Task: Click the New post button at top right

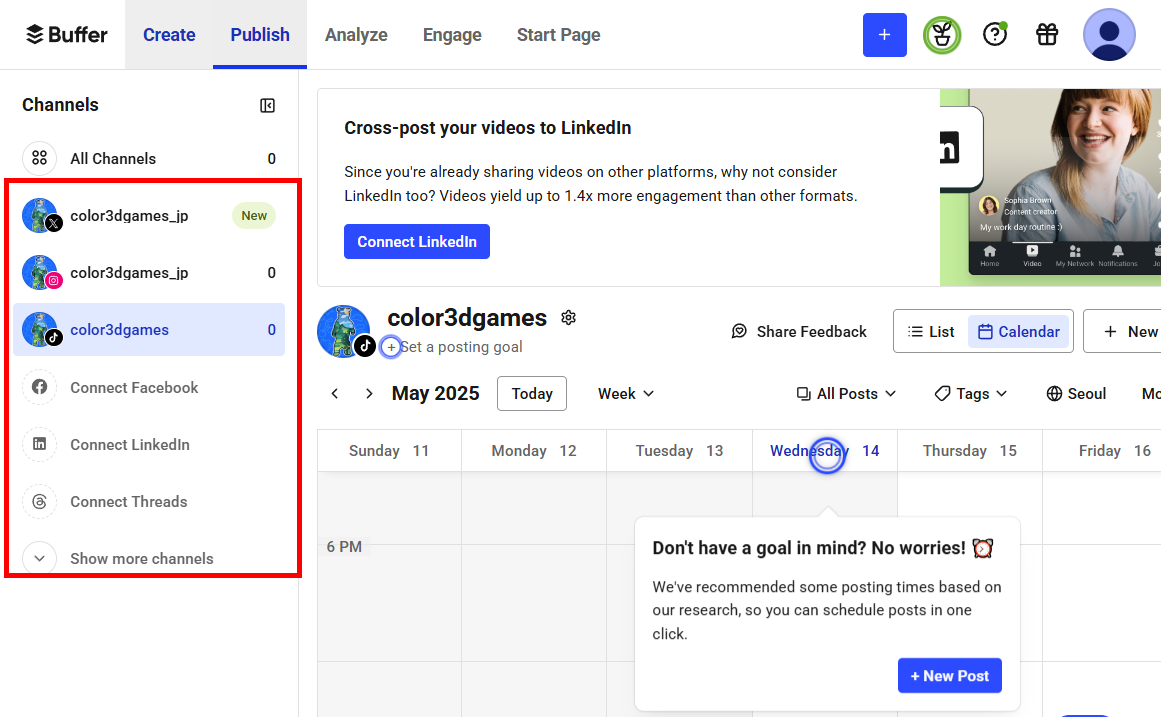Action: coord(1124,332)
